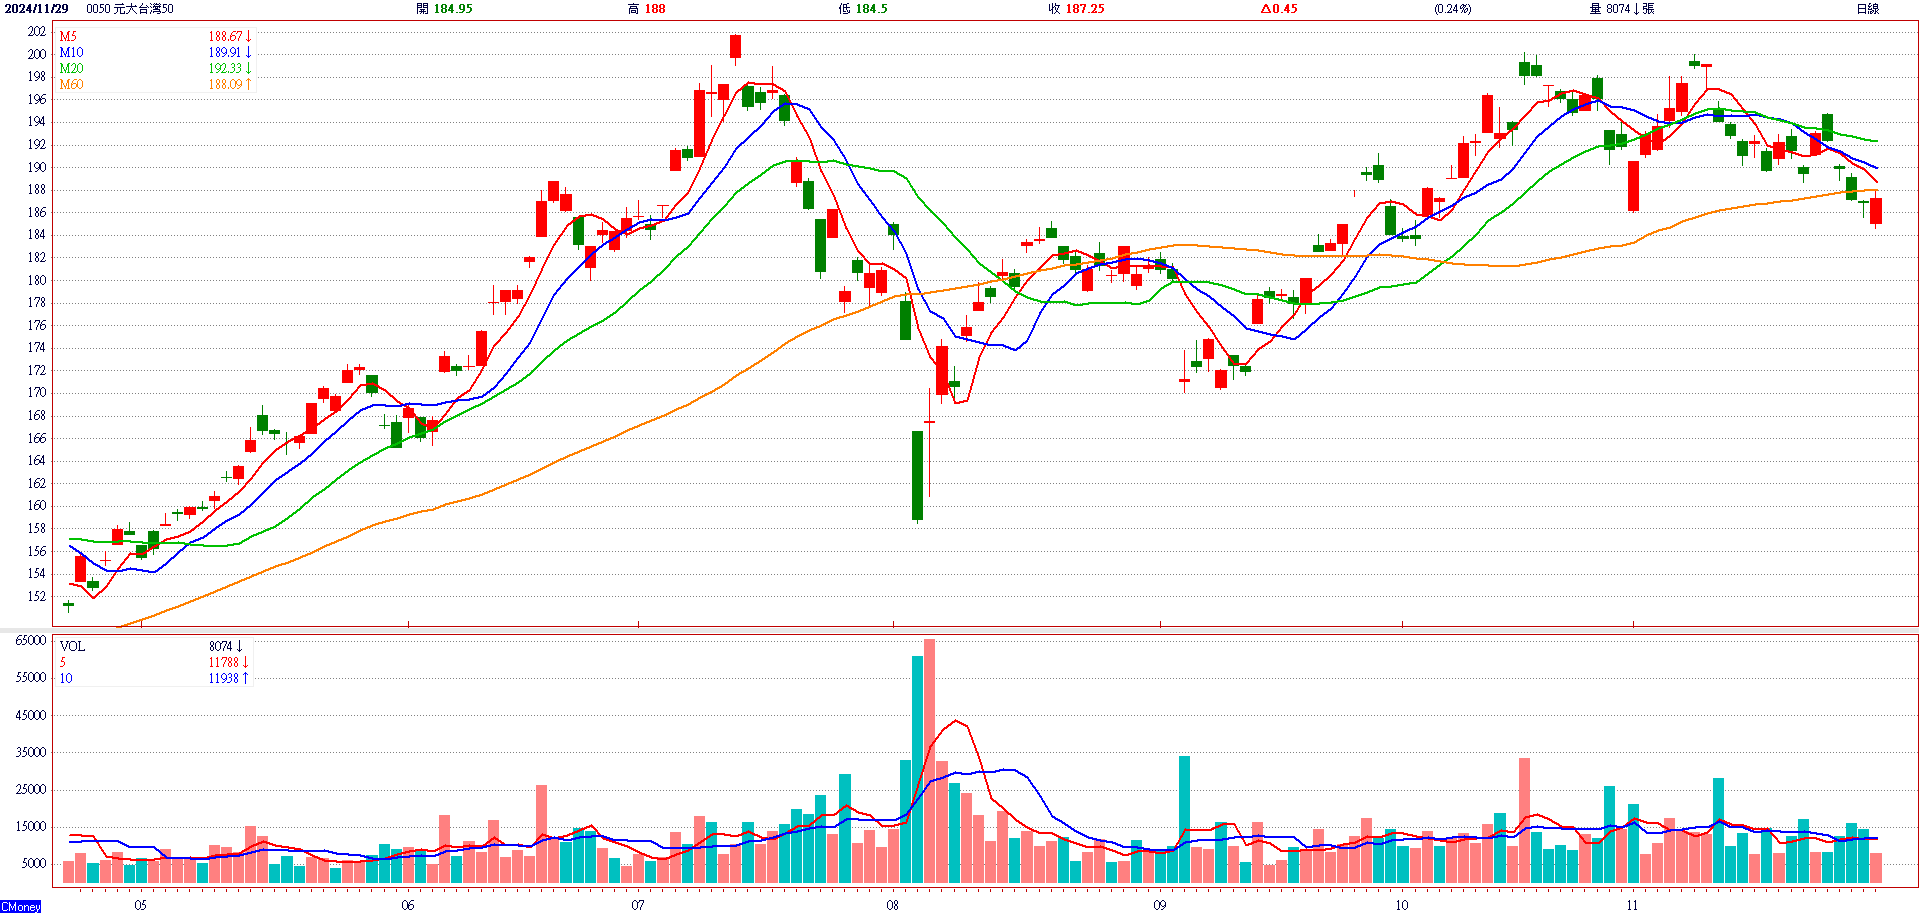
Task: Click the date 2024/11/29 in the header
Action: 36,9
